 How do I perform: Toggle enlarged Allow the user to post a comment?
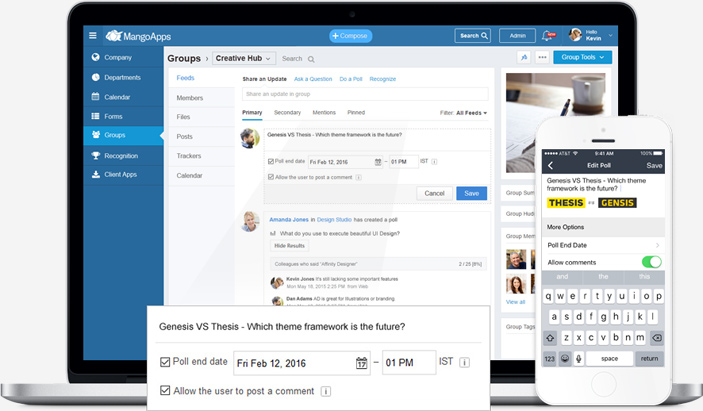coord(165,391)
